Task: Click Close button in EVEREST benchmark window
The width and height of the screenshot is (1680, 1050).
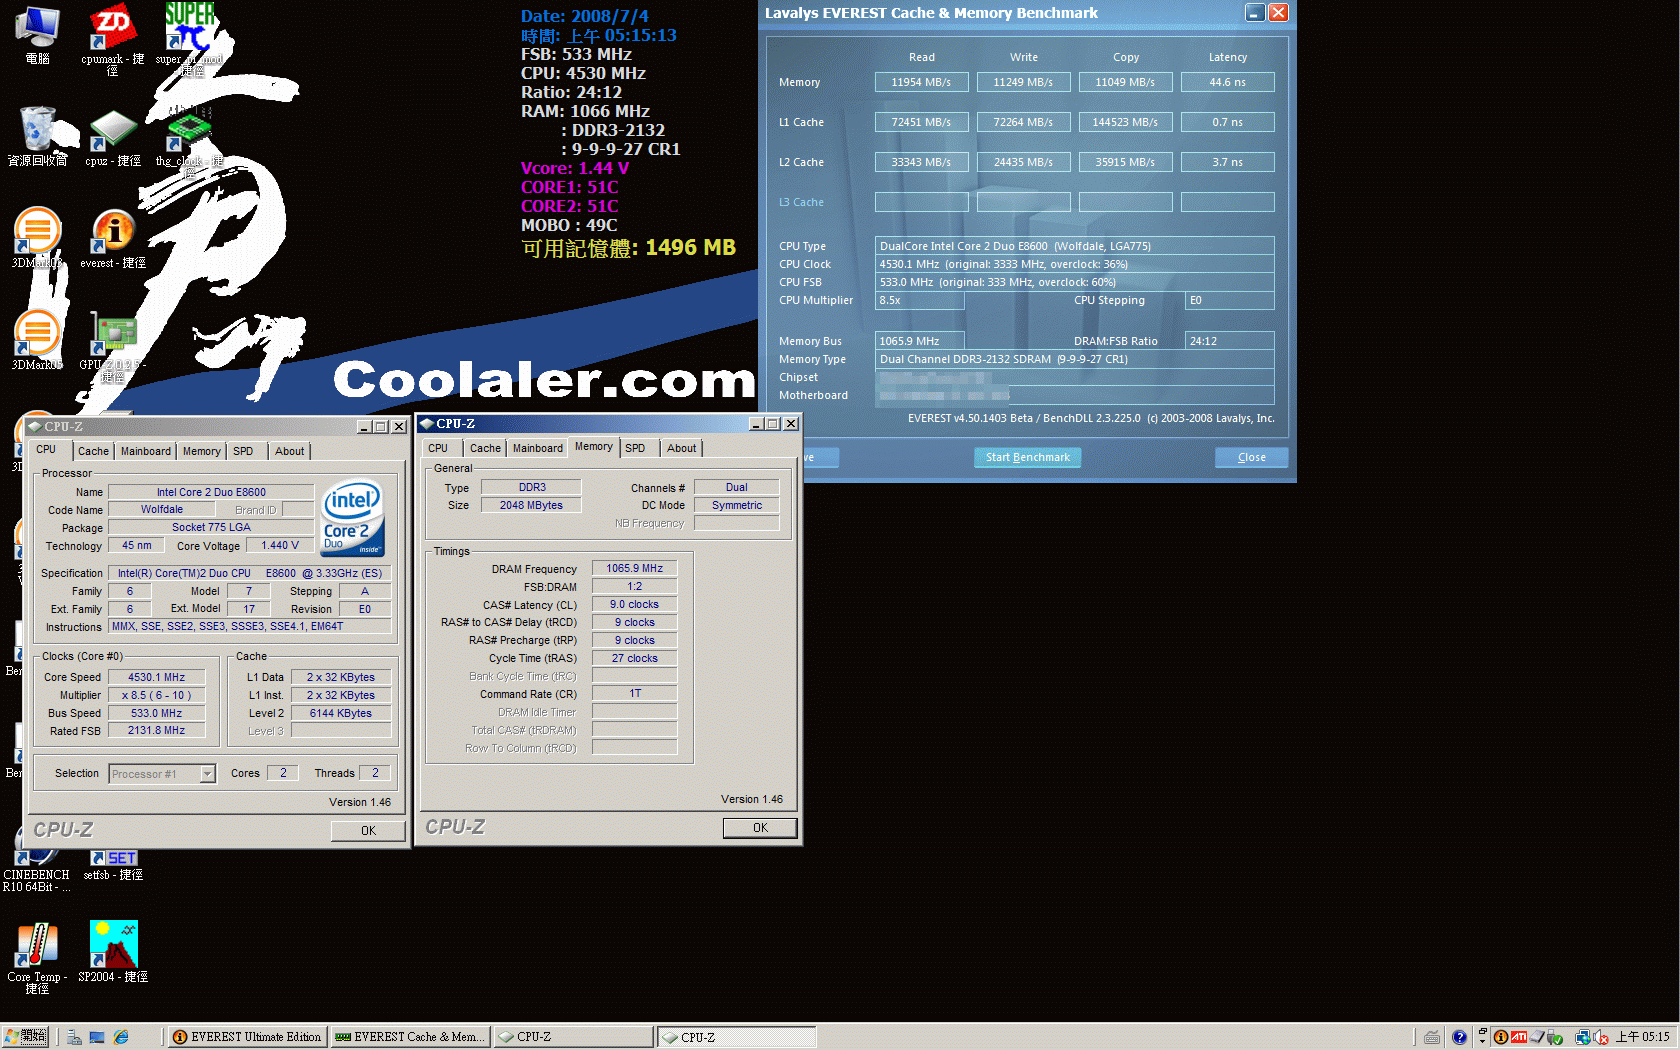Action: coord(1251,457)
